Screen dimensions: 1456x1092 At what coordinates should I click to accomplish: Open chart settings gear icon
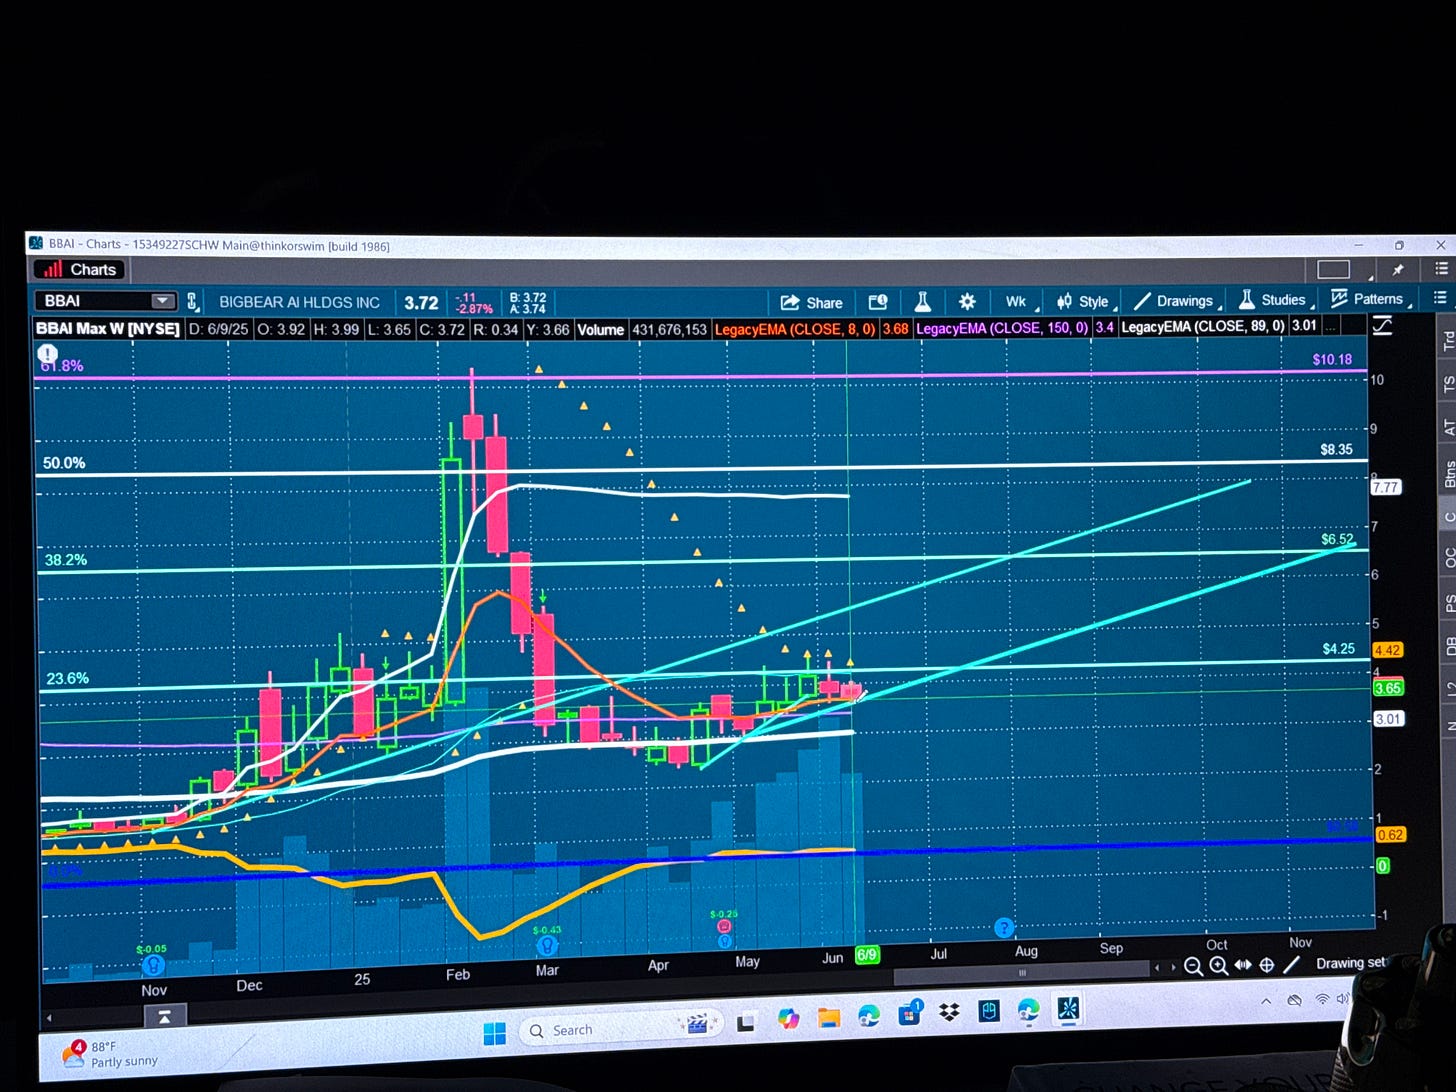pyautogui.click(x=967, y=301)
